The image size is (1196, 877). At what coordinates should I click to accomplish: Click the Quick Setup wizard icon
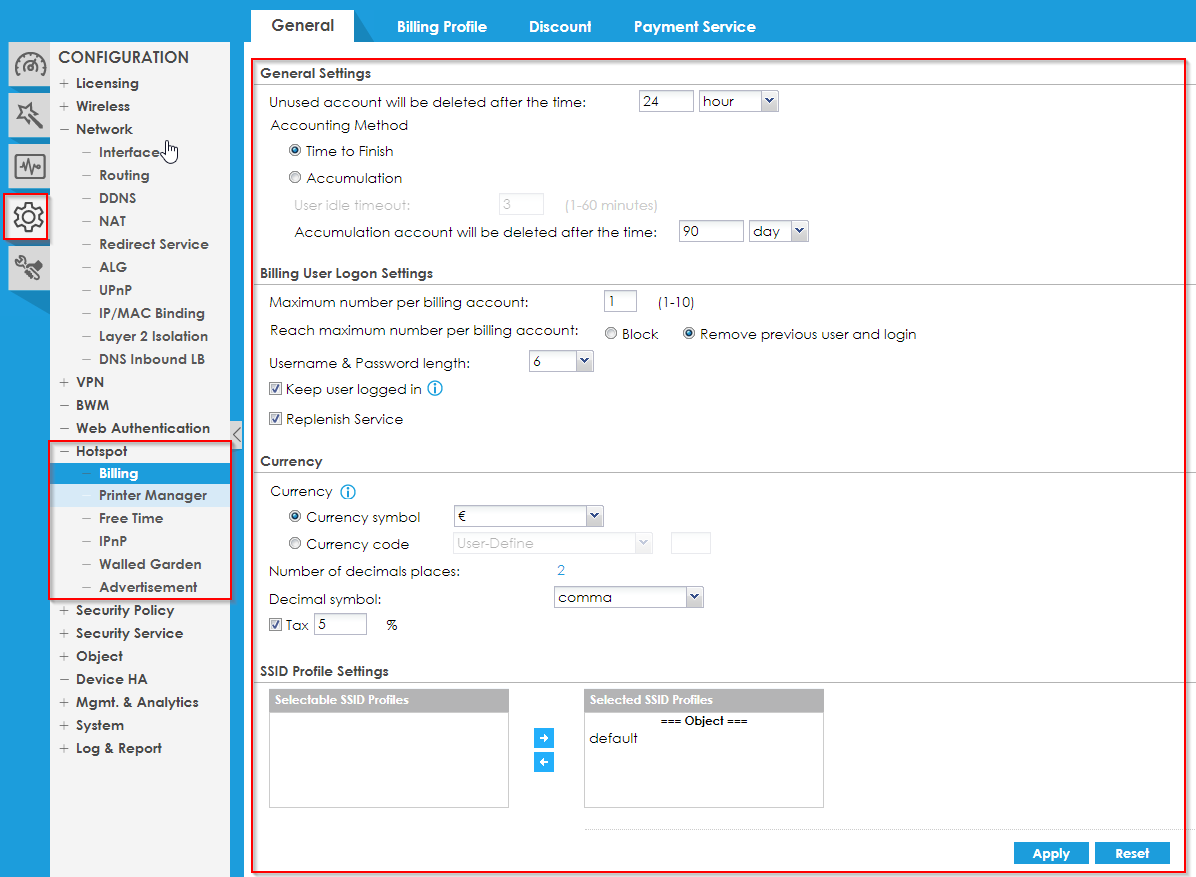pyautogui.click(x=29, y=116)
